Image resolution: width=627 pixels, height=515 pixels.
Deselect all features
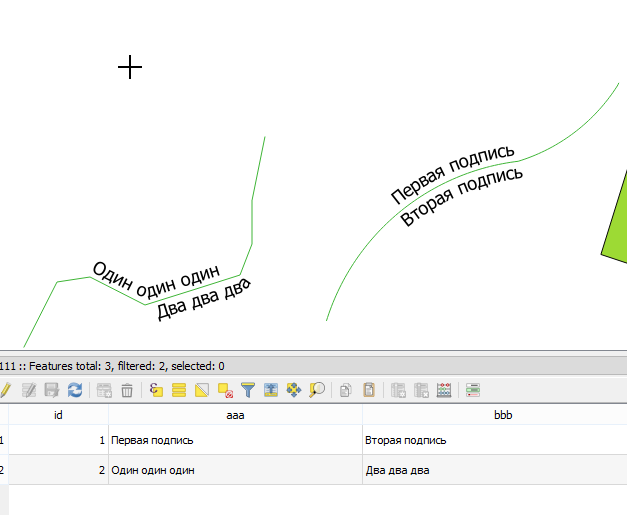tap(225, 389)
